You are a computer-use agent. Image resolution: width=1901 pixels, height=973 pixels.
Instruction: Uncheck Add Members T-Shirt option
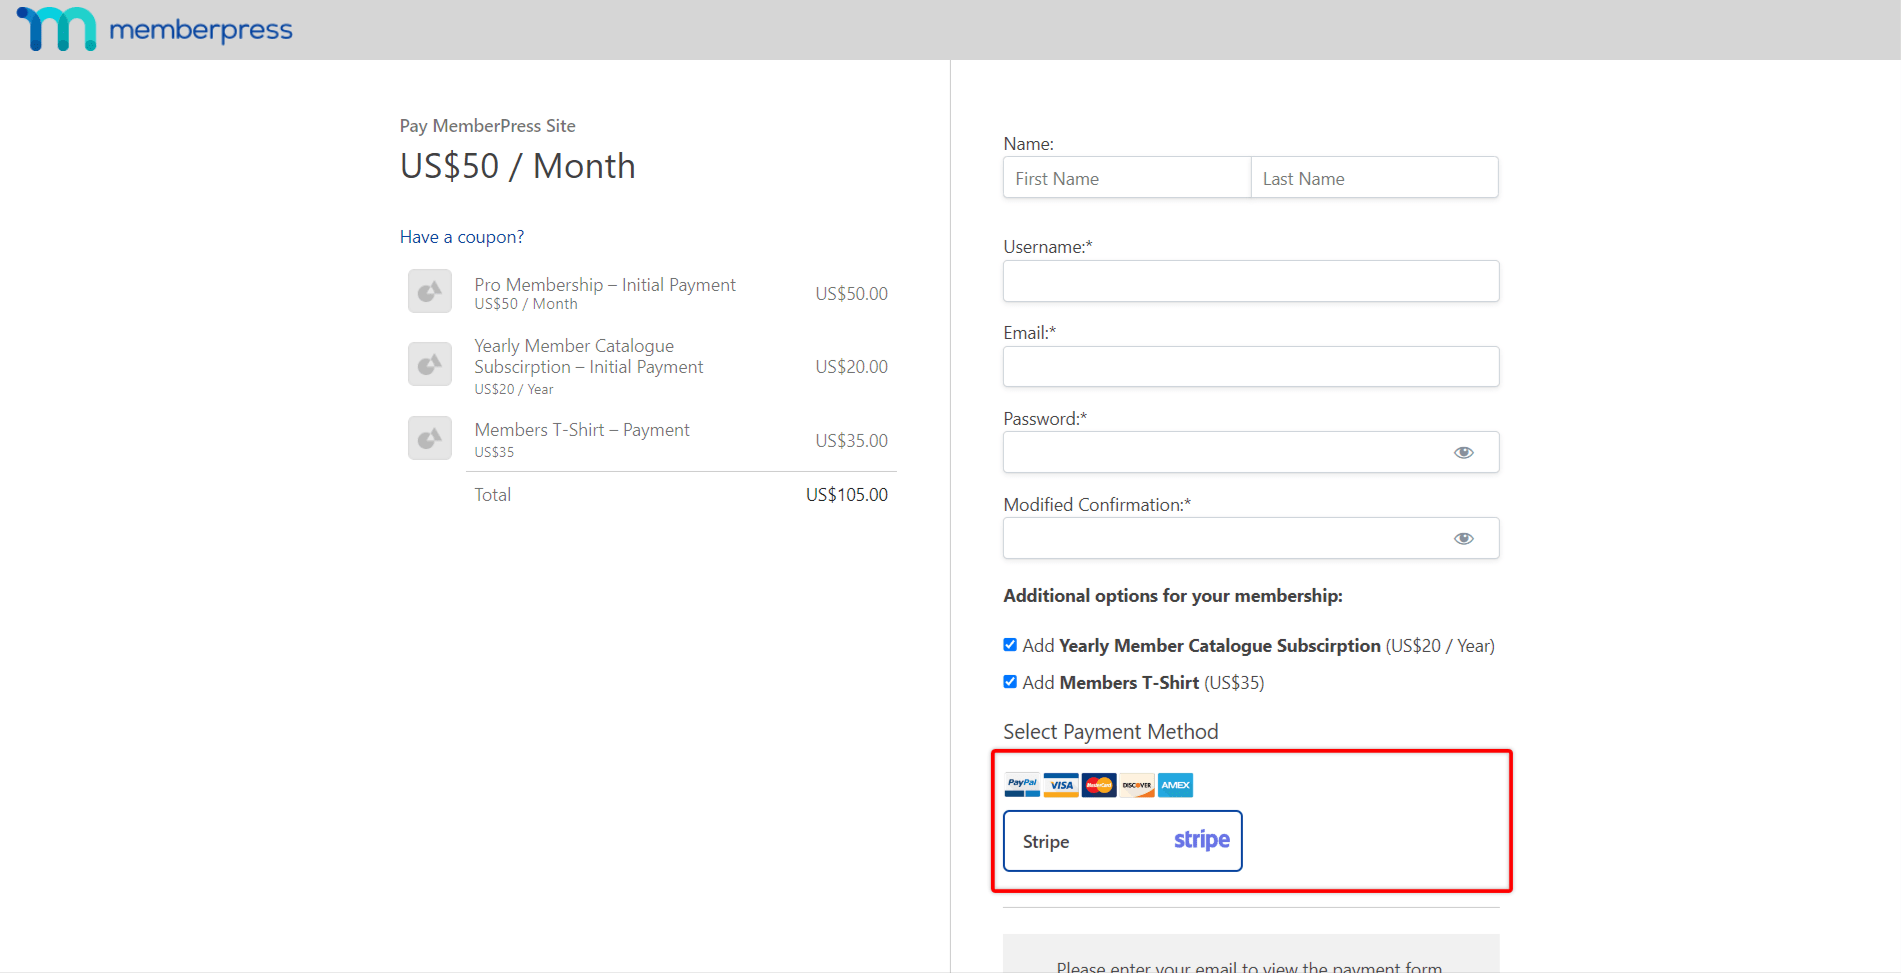point(1010,682)
